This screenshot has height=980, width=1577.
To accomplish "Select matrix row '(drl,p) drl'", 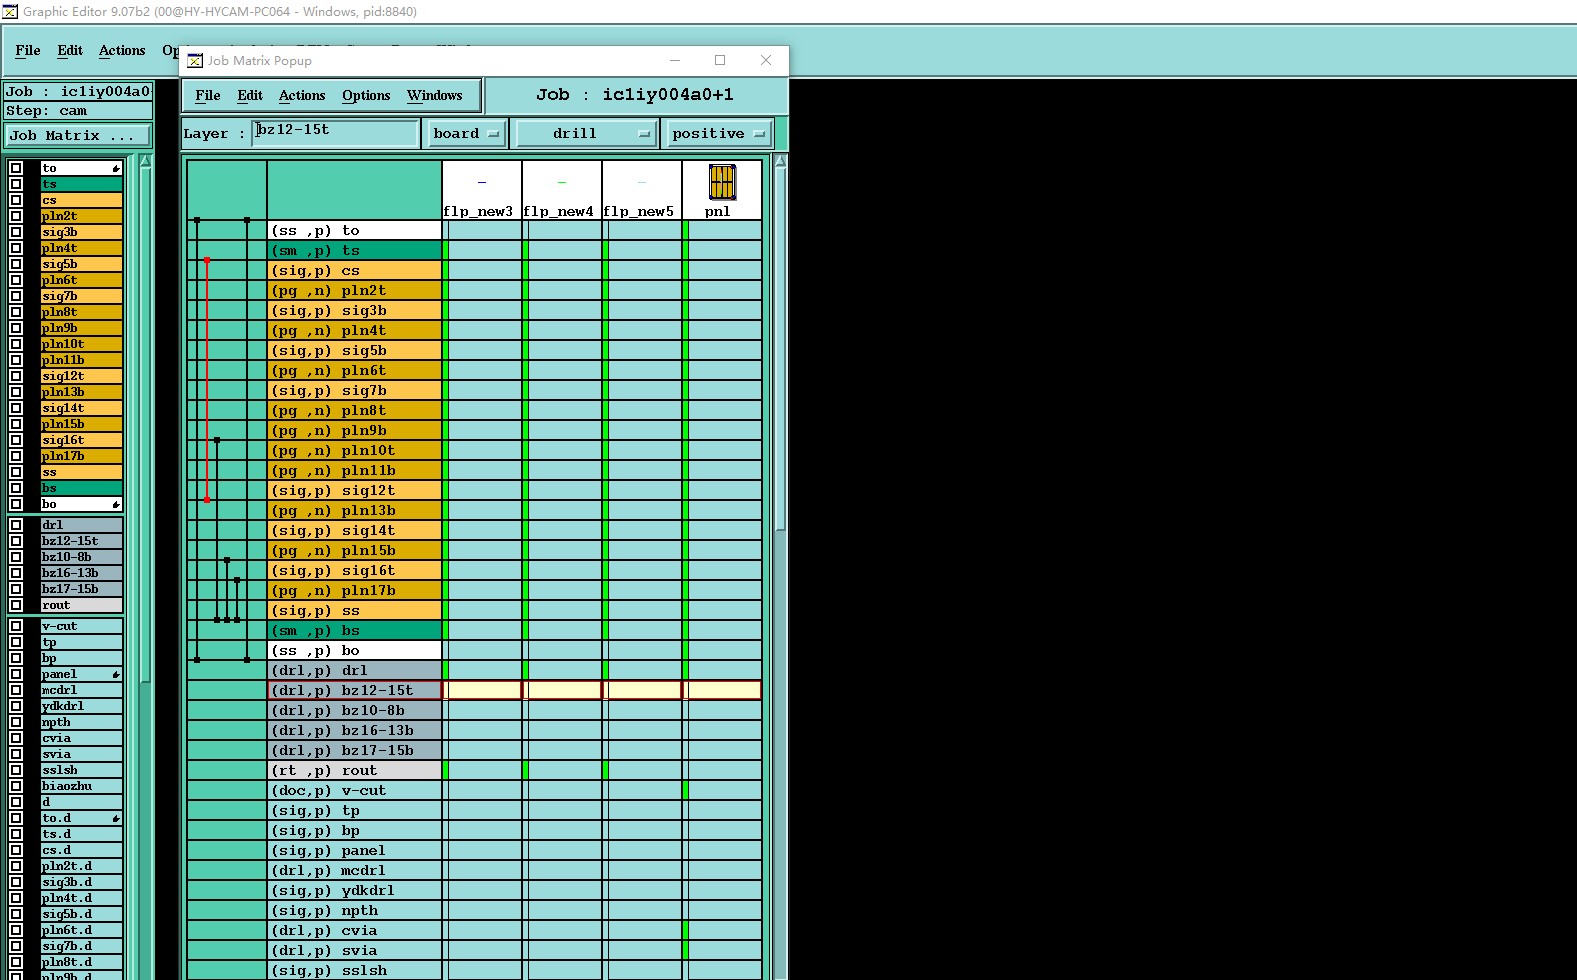I will (355, 670).
